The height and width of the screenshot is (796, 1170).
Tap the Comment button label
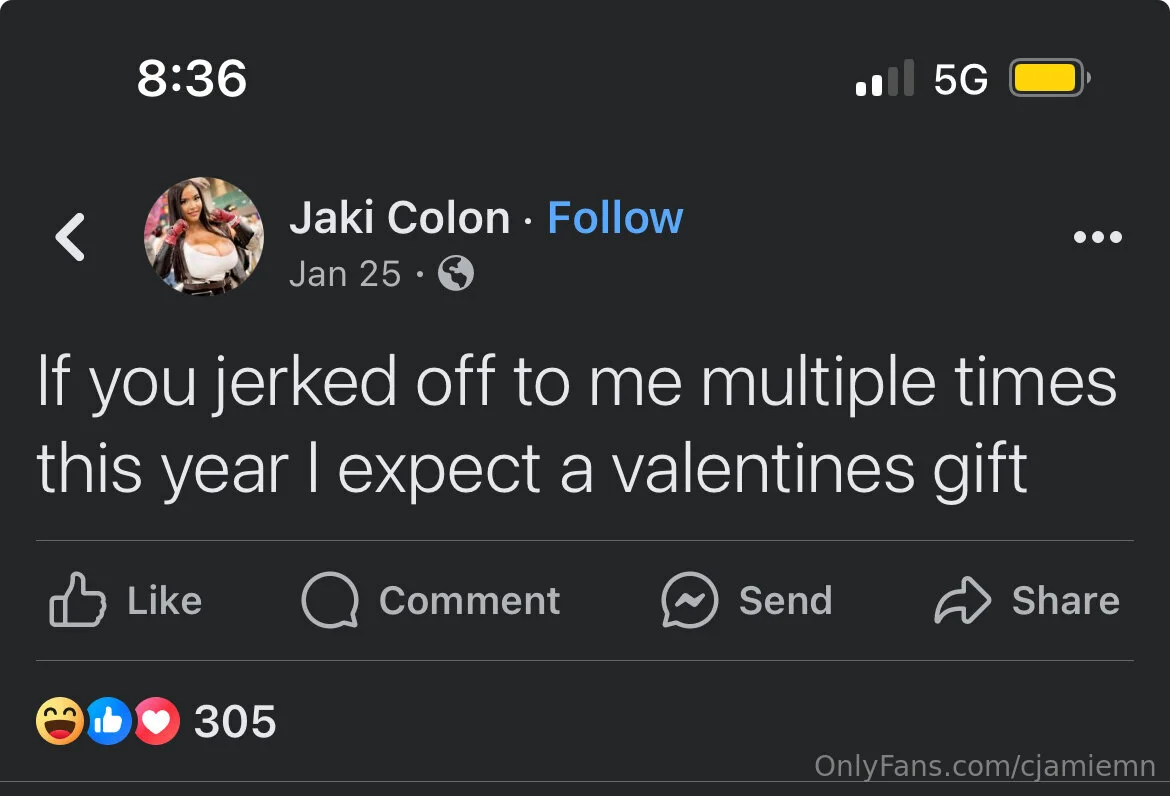coord(469,601)
